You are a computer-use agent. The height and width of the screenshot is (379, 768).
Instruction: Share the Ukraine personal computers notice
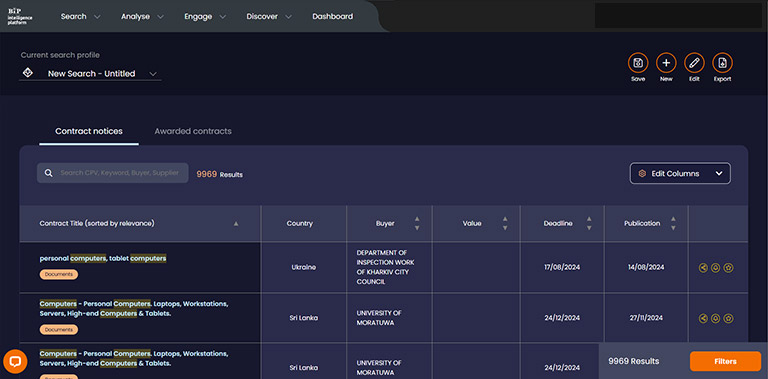click(x=703, y=268)
